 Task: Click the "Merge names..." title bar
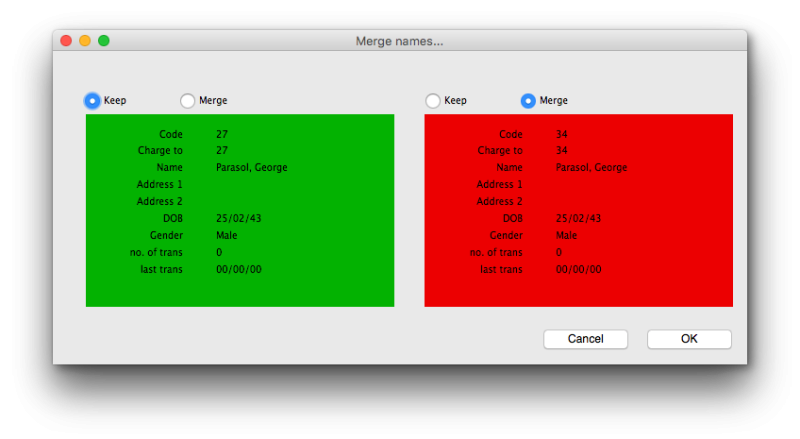click(400, 41)
